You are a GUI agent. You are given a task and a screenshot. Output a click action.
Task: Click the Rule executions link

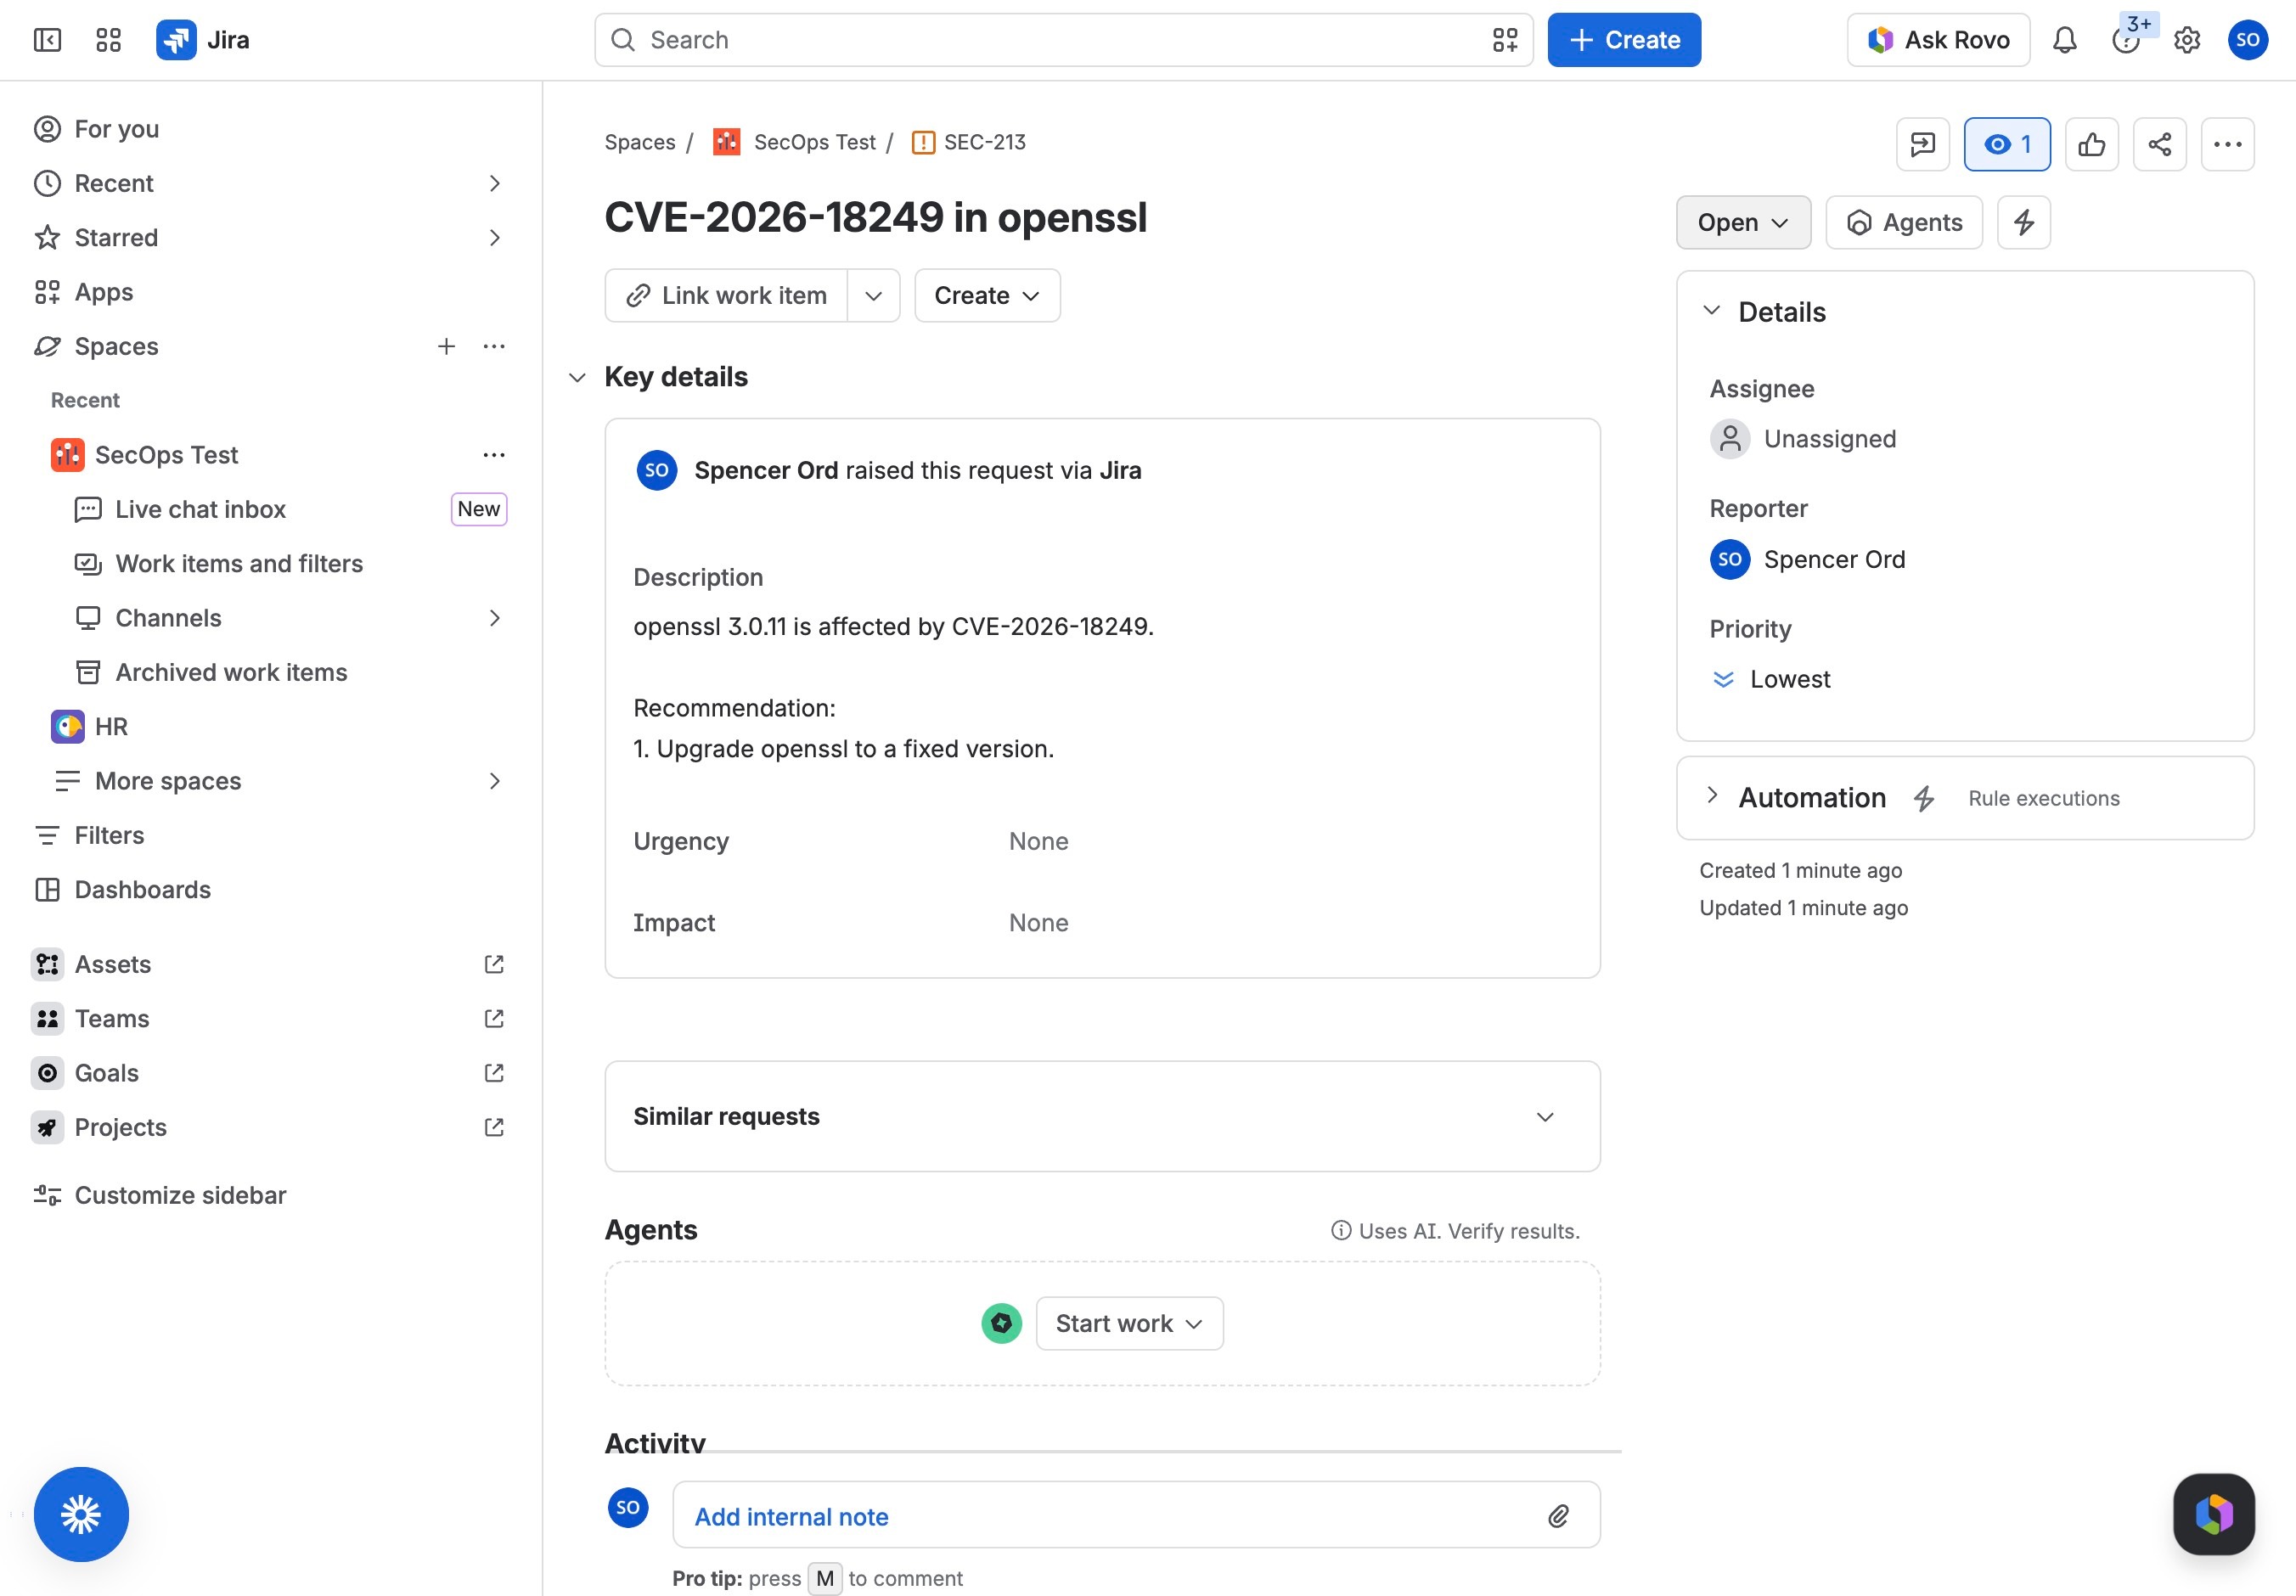click(x=2044, y=798)
